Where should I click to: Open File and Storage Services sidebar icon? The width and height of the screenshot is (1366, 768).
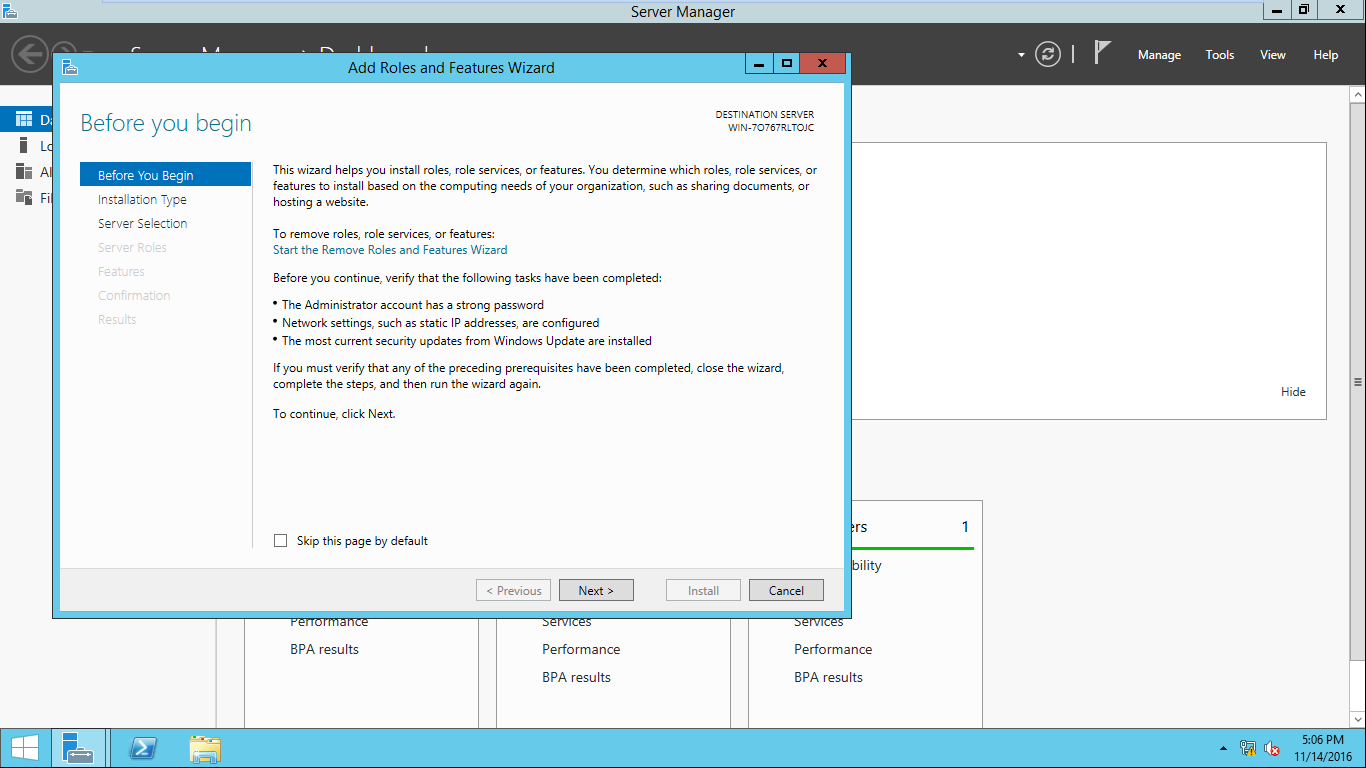coord(25,197)
